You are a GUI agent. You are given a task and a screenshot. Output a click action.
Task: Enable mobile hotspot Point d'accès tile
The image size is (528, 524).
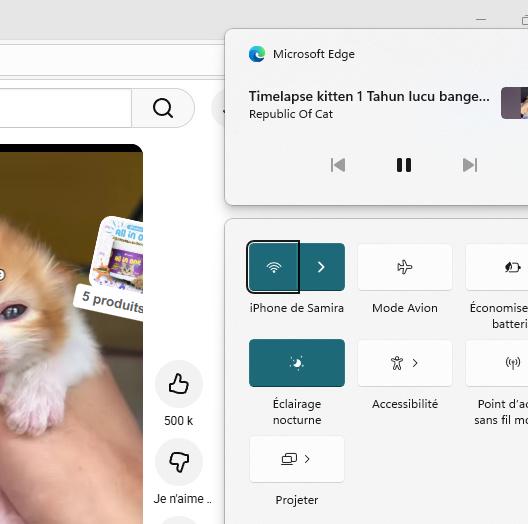point(497,363)
